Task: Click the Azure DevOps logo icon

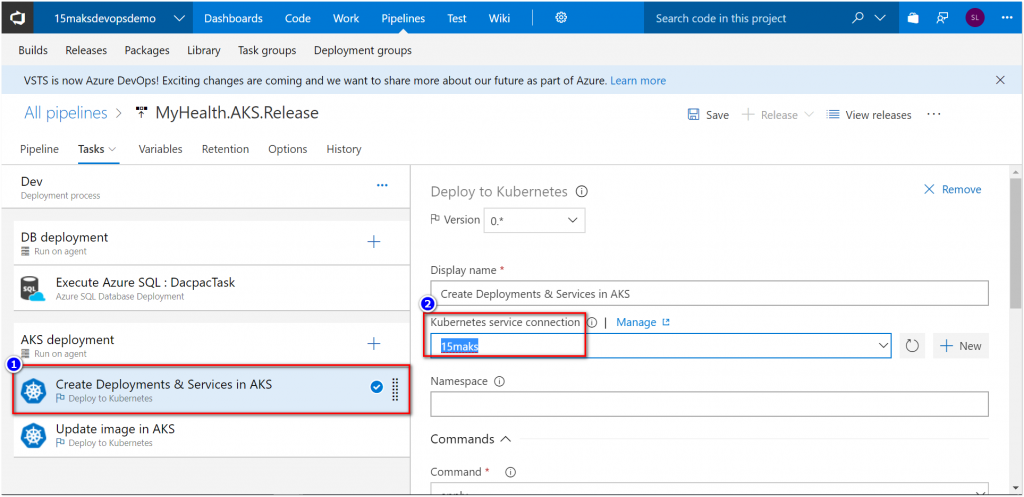Action: (x=17, y=18)
